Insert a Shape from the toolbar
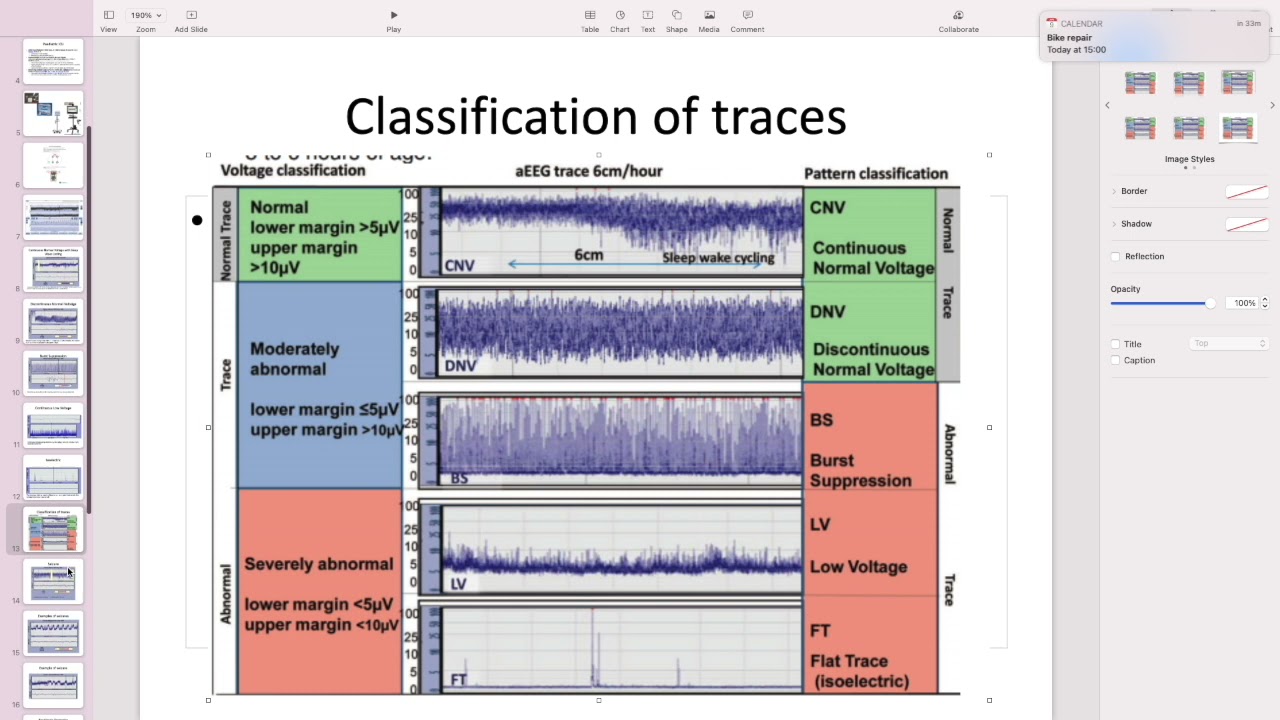The height and width of the screenshot is (720, 1280). point(677,20)
